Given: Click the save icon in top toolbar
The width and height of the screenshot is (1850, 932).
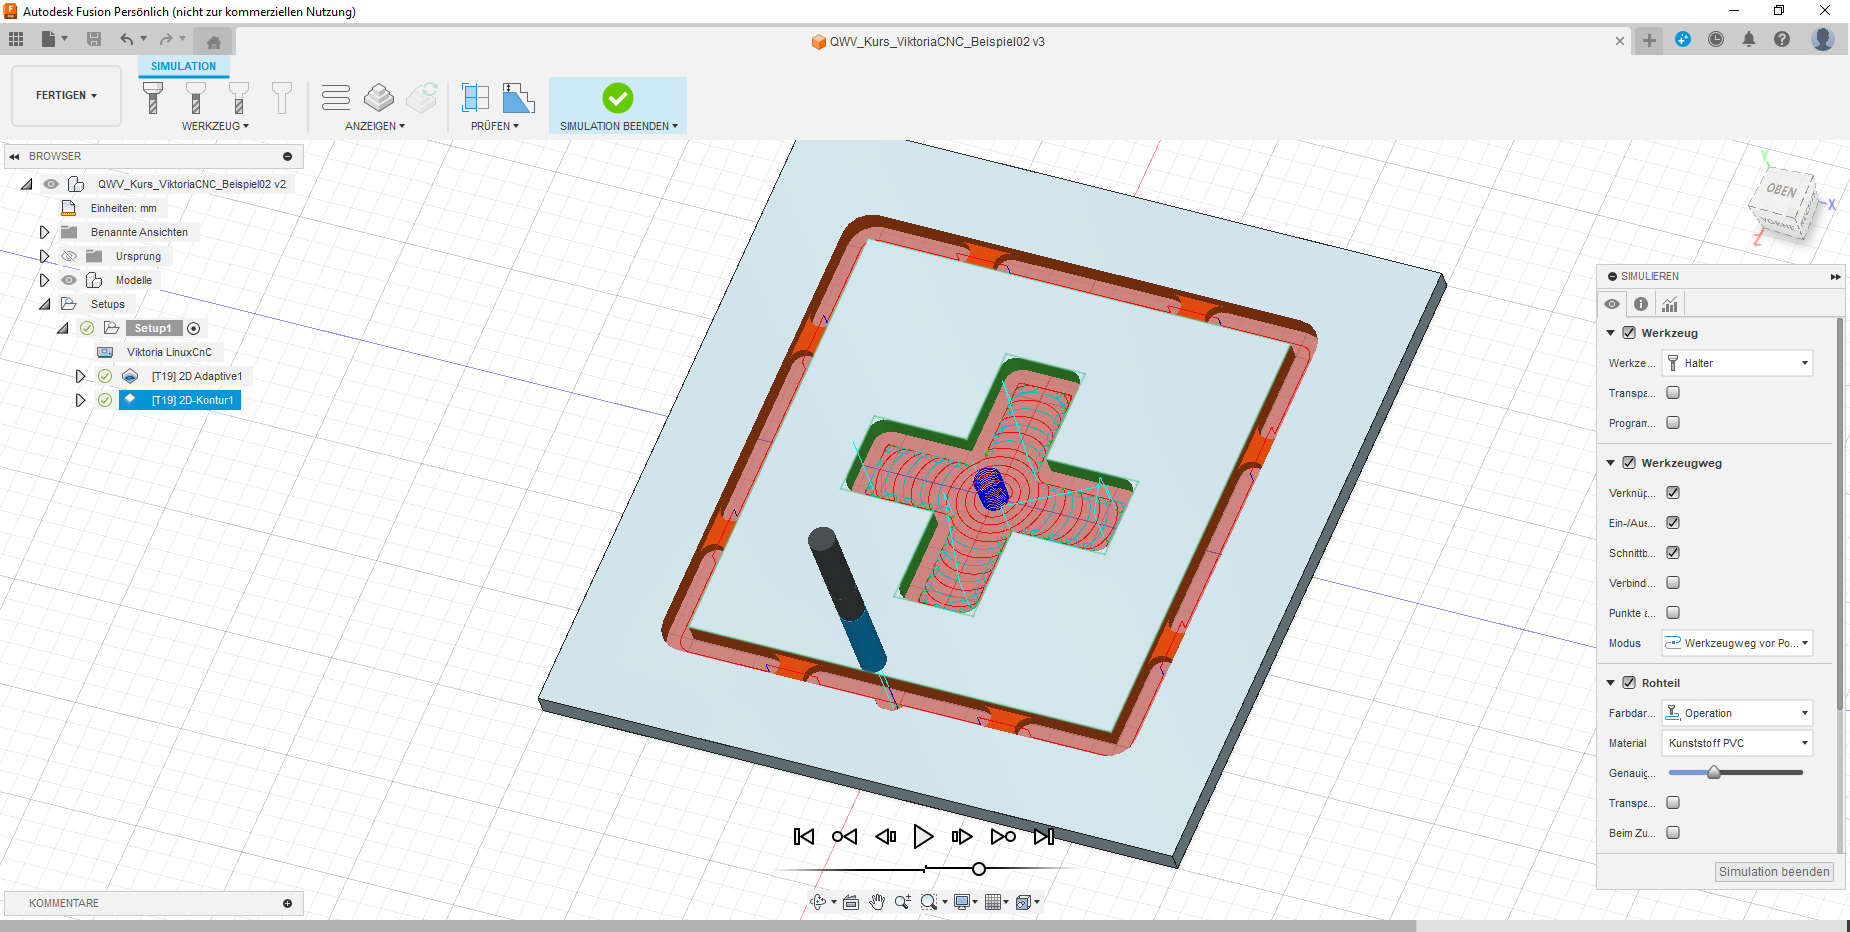Looking at the screenshot, I should 94,39.
